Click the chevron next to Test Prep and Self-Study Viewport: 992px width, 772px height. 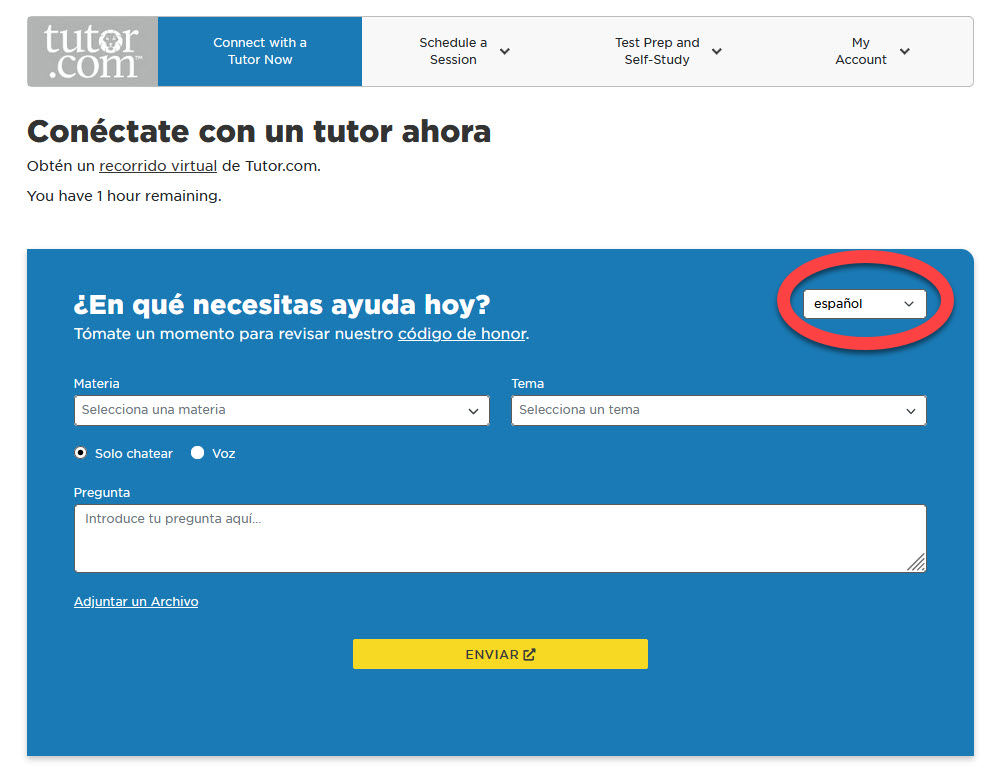[x=716, y=51]
